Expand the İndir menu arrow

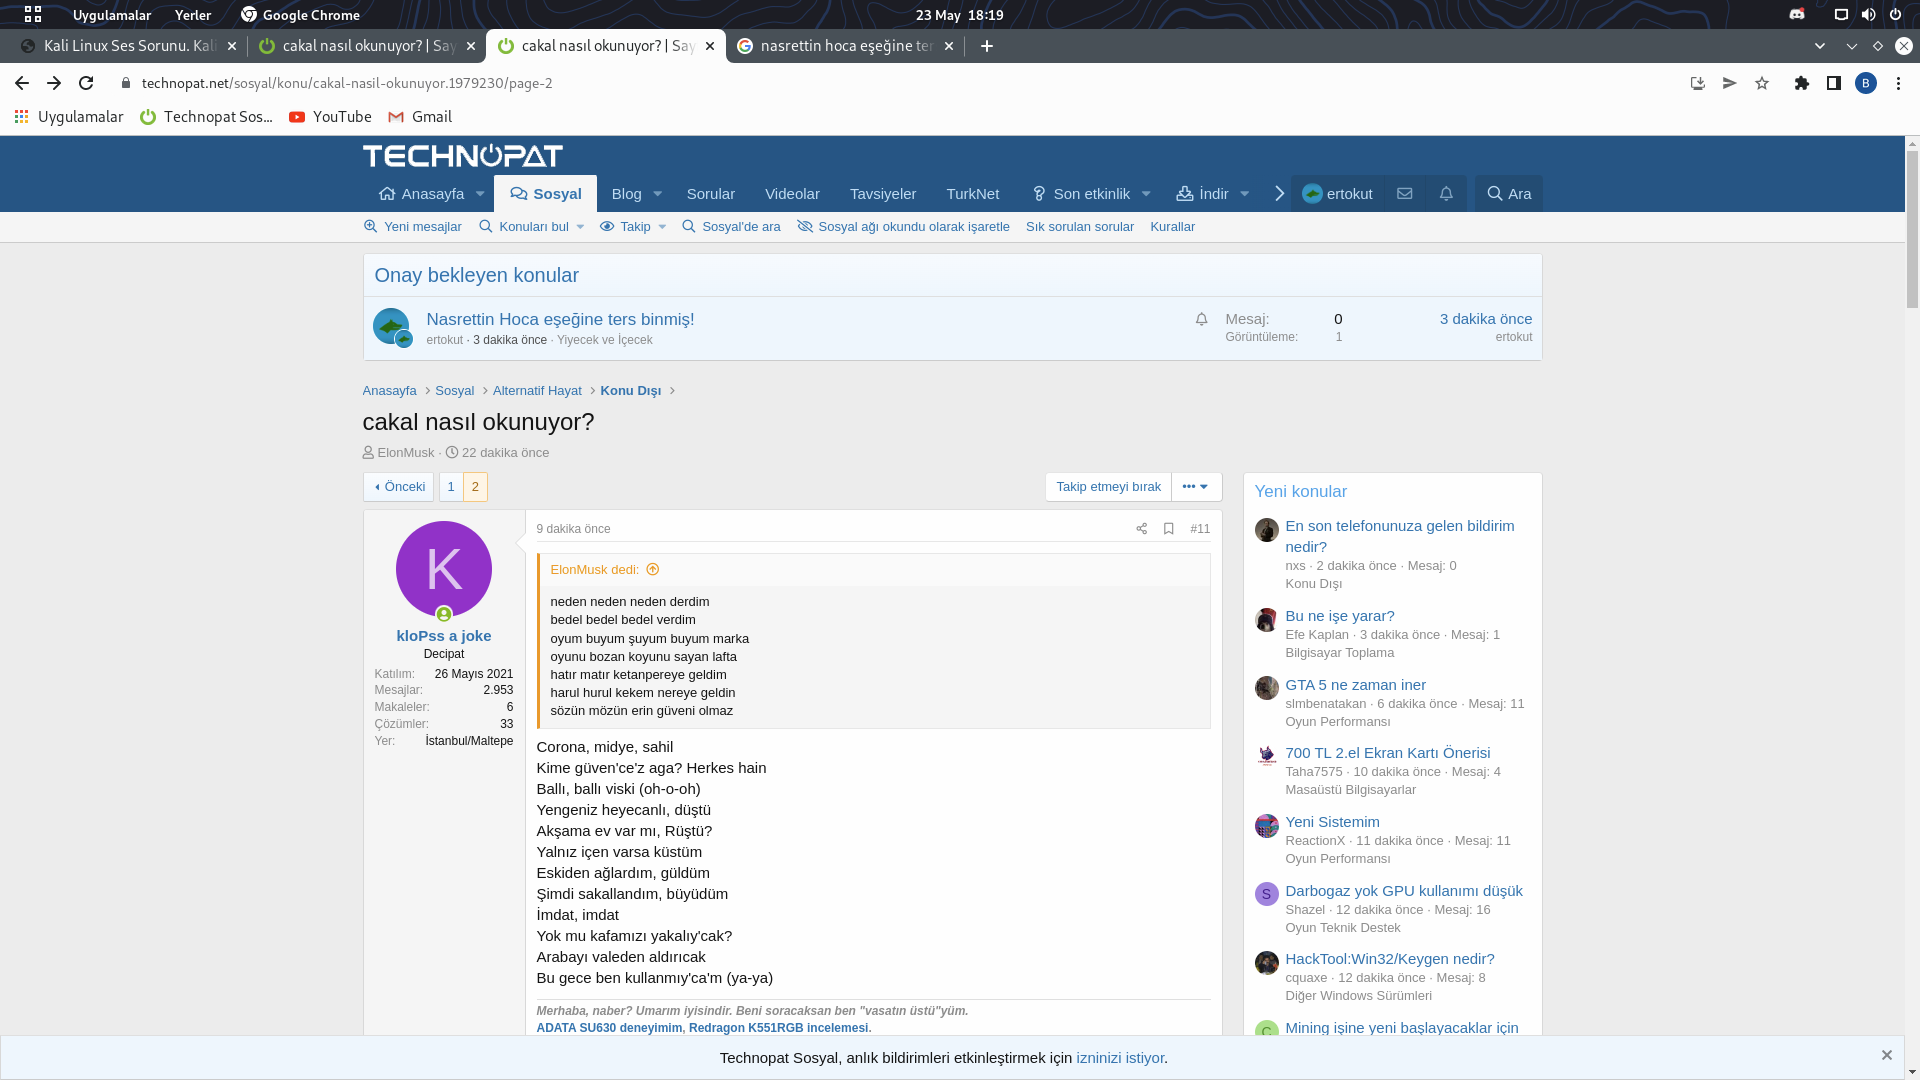(x=1245, y=194)
